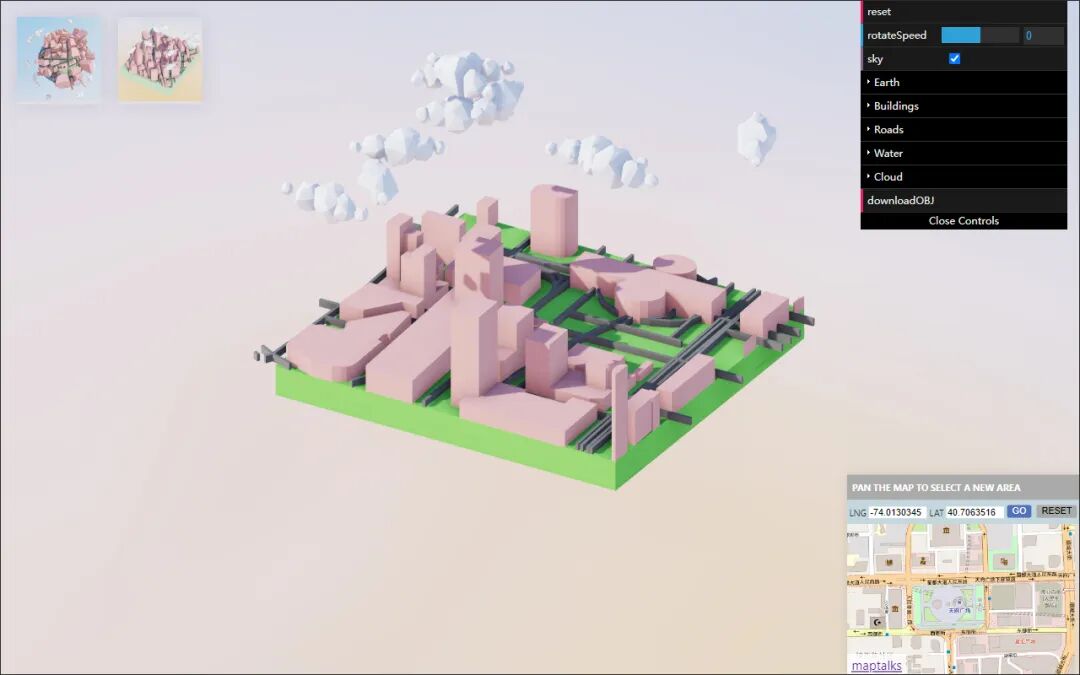This screenshot has width=1080, height=675.
Task: Expand the Roads folder
Action: tap(964, 129)
